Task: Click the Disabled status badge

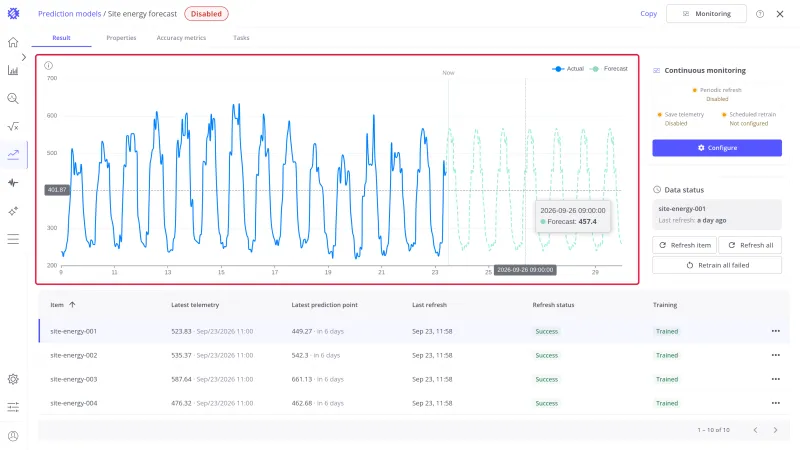Action: click(x=206, y=14)
